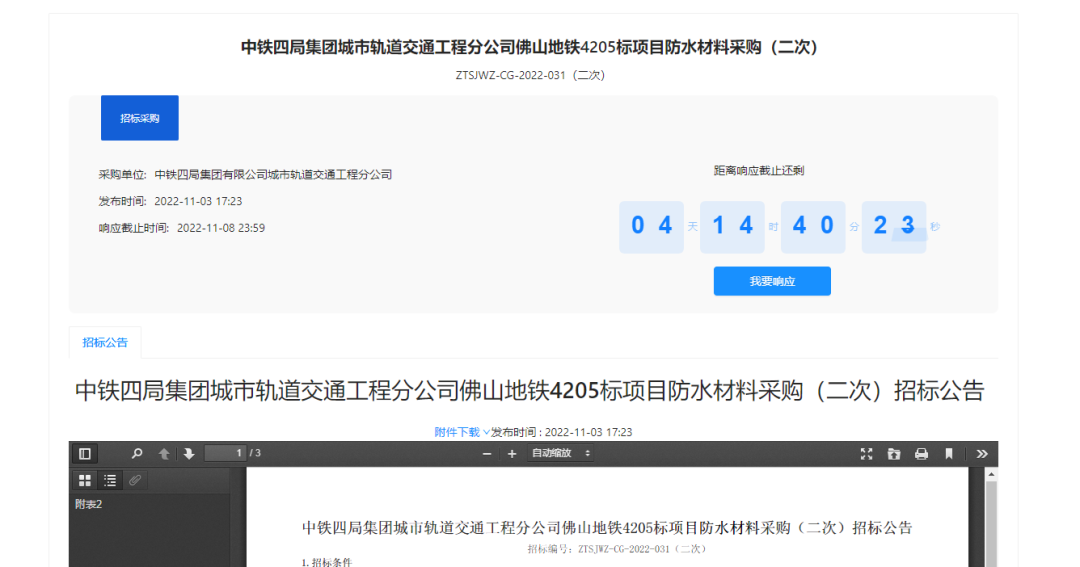Go to previous page in PDF

point(164,454)
